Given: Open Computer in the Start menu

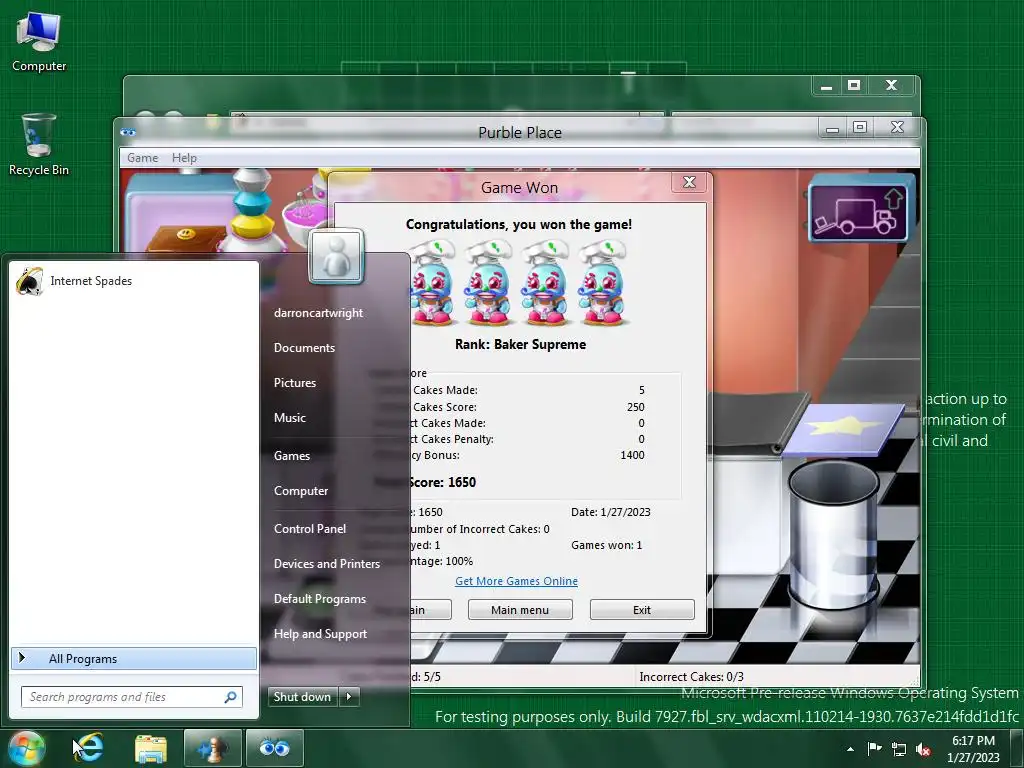Looking at the screenshot, I should tap(301, 490).
